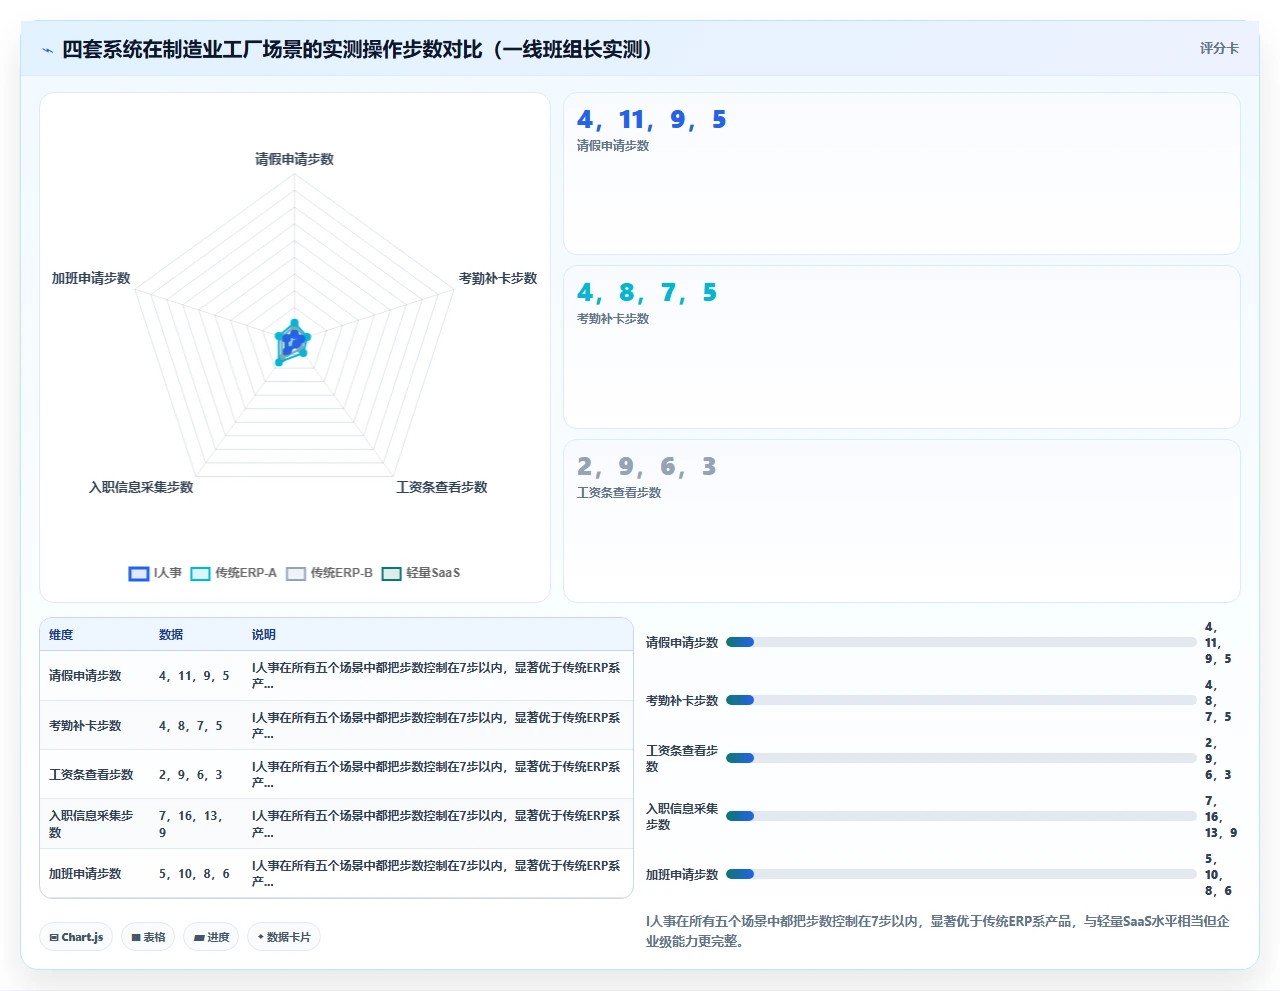Click the table cell value 4, 11, 9, 5

coord(194,676)
